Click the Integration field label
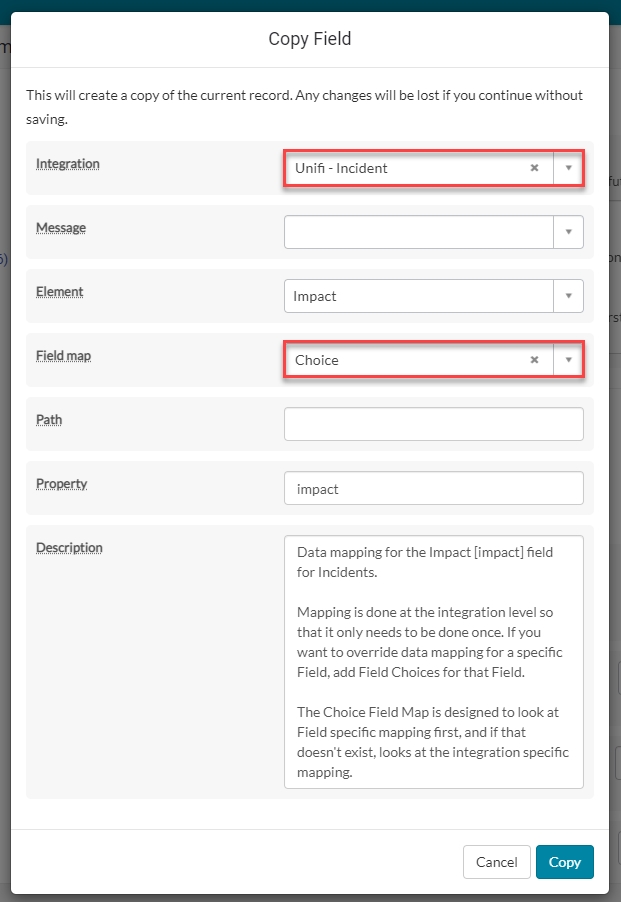Image resolution: width=621 pixels, height=902 pixels. pyautogui.click(x=68, y=163)
